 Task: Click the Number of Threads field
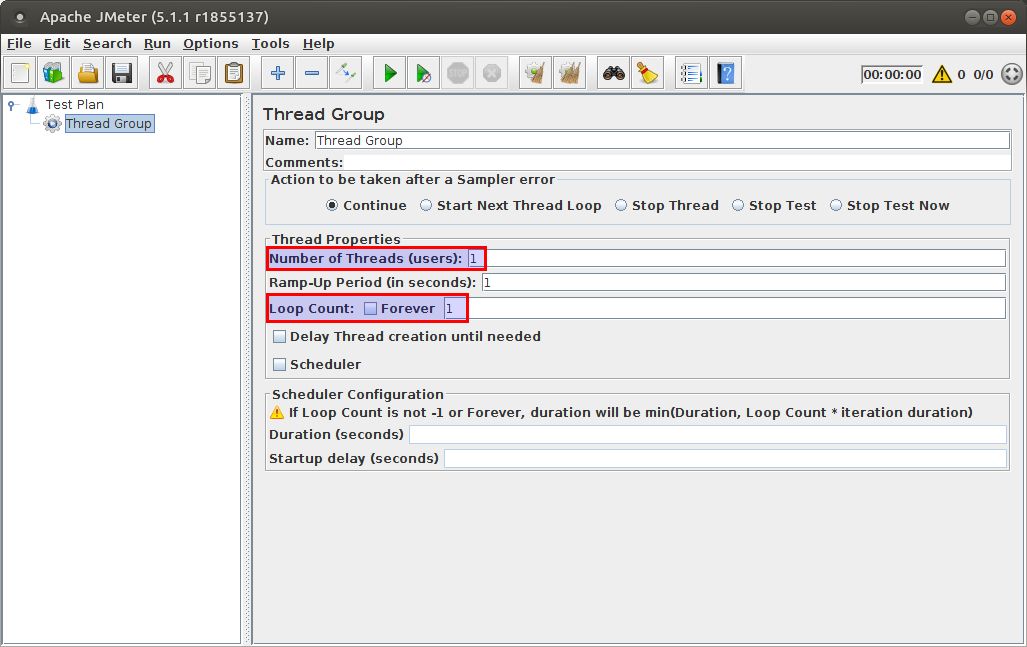pos(737,258)
